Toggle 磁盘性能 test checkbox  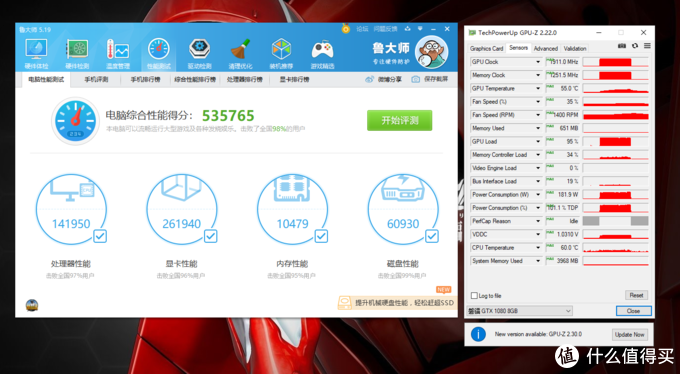point(432,236)
